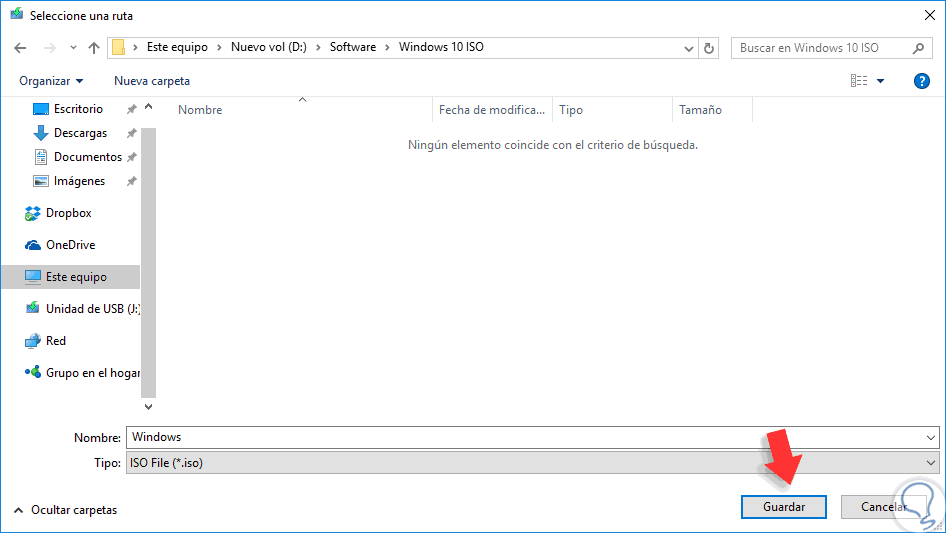Screen dimensions: 946x533
Task: Click the pin icon next to Imágenes
Action: click(131, 182)
